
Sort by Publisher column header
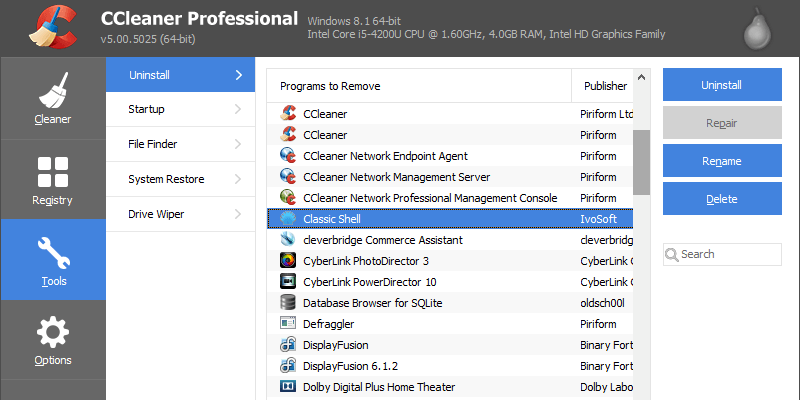[x=603, y=86]
